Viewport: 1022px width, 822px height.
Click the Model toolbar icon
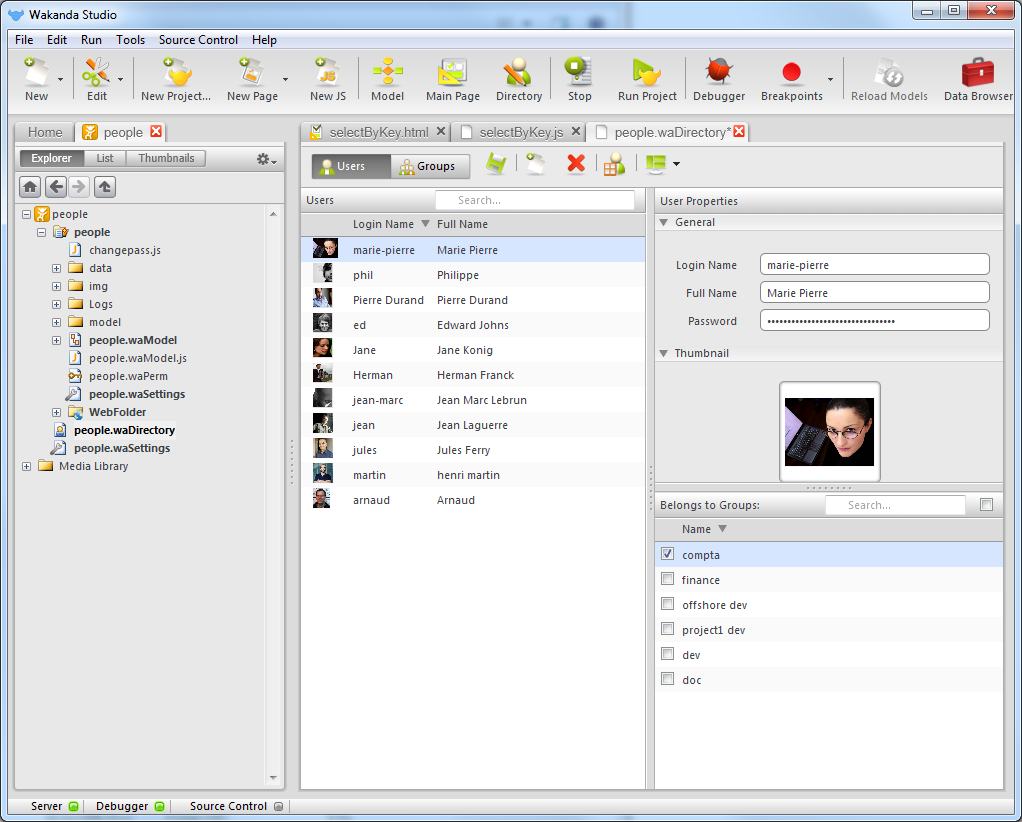387,79
